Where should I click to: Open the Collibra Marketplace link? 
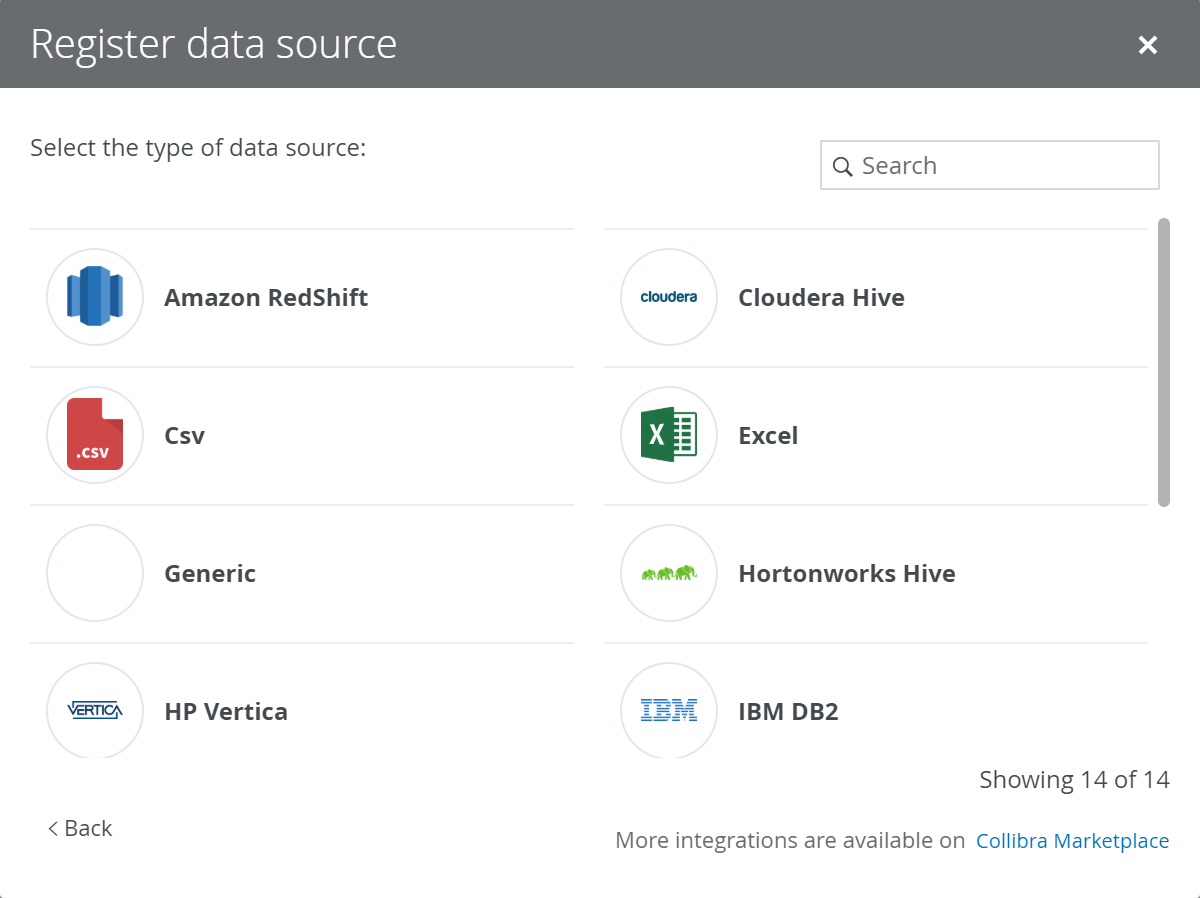click(1072, 841)
